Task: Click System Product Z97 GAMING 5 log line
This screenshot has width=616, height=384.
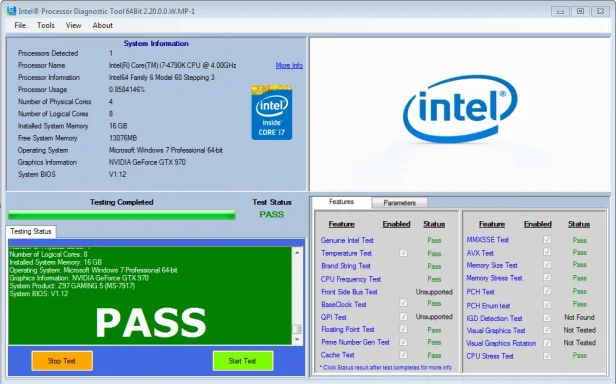Action: point(72,286)
